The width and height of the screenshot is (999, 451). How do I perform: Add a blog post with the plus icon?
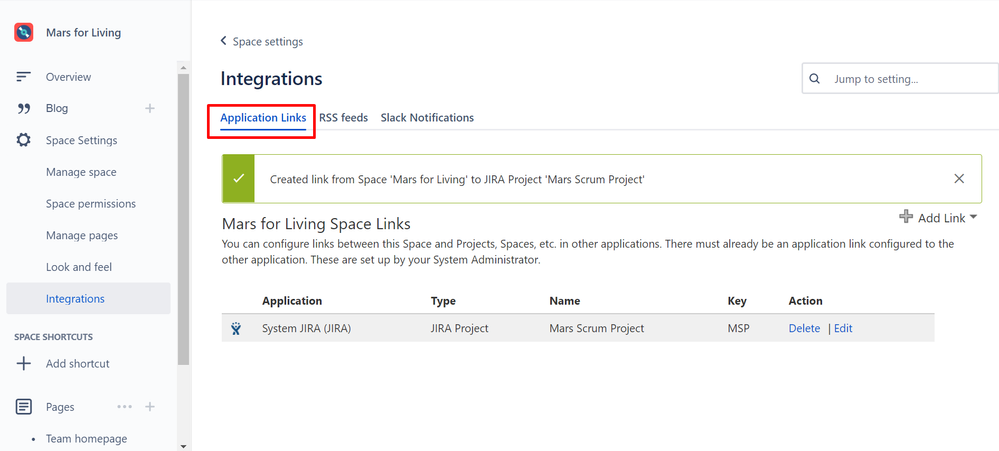[x=150, y=108]
